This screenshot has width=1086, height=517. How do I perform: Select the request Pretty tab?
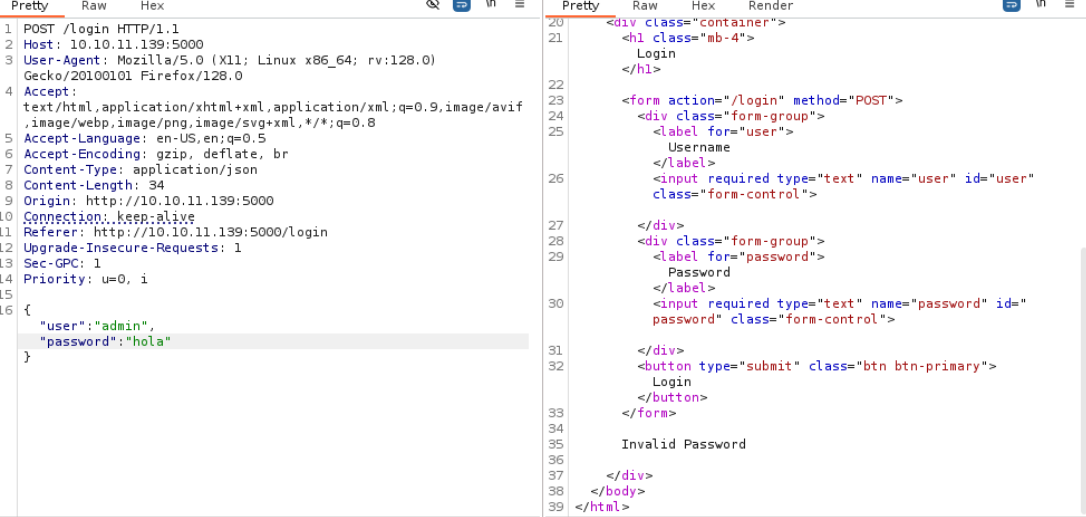(30, 6)
